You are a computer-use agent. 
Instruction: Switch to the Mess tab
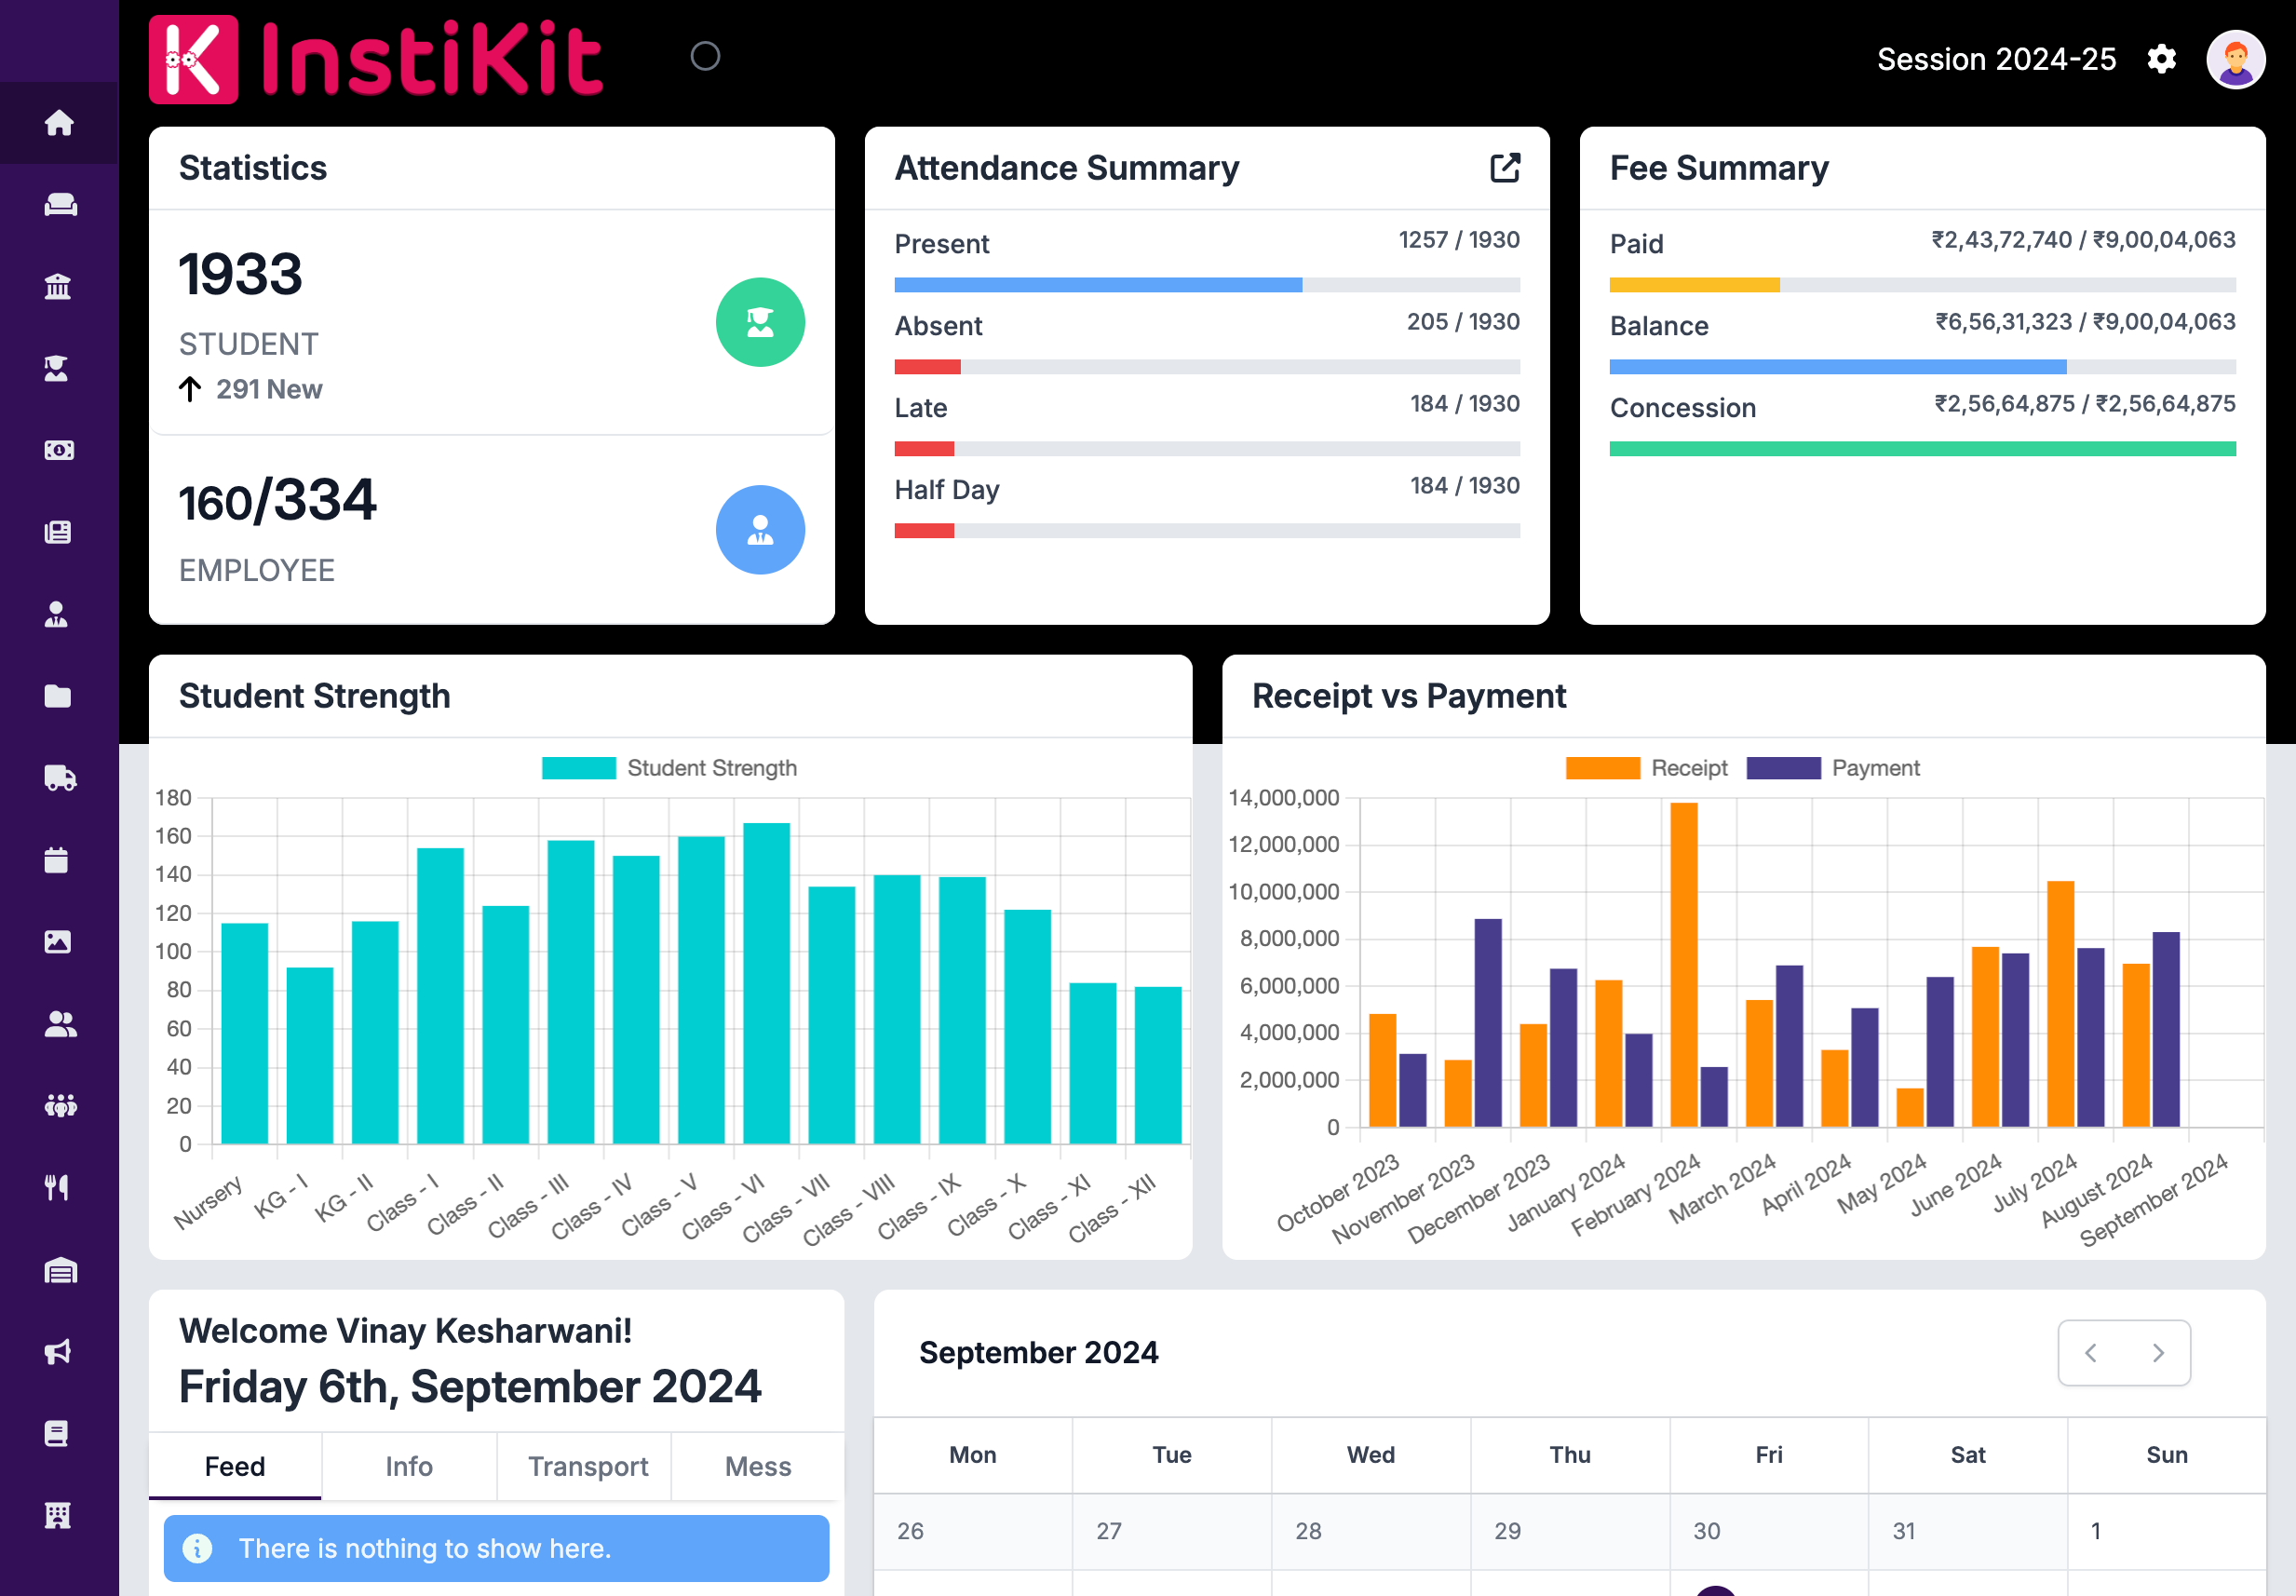pyautogui.click(x=757, y=1466)
